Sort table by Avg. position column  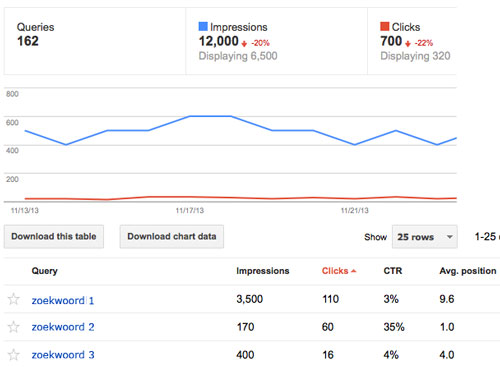click(x=468, y=271)
